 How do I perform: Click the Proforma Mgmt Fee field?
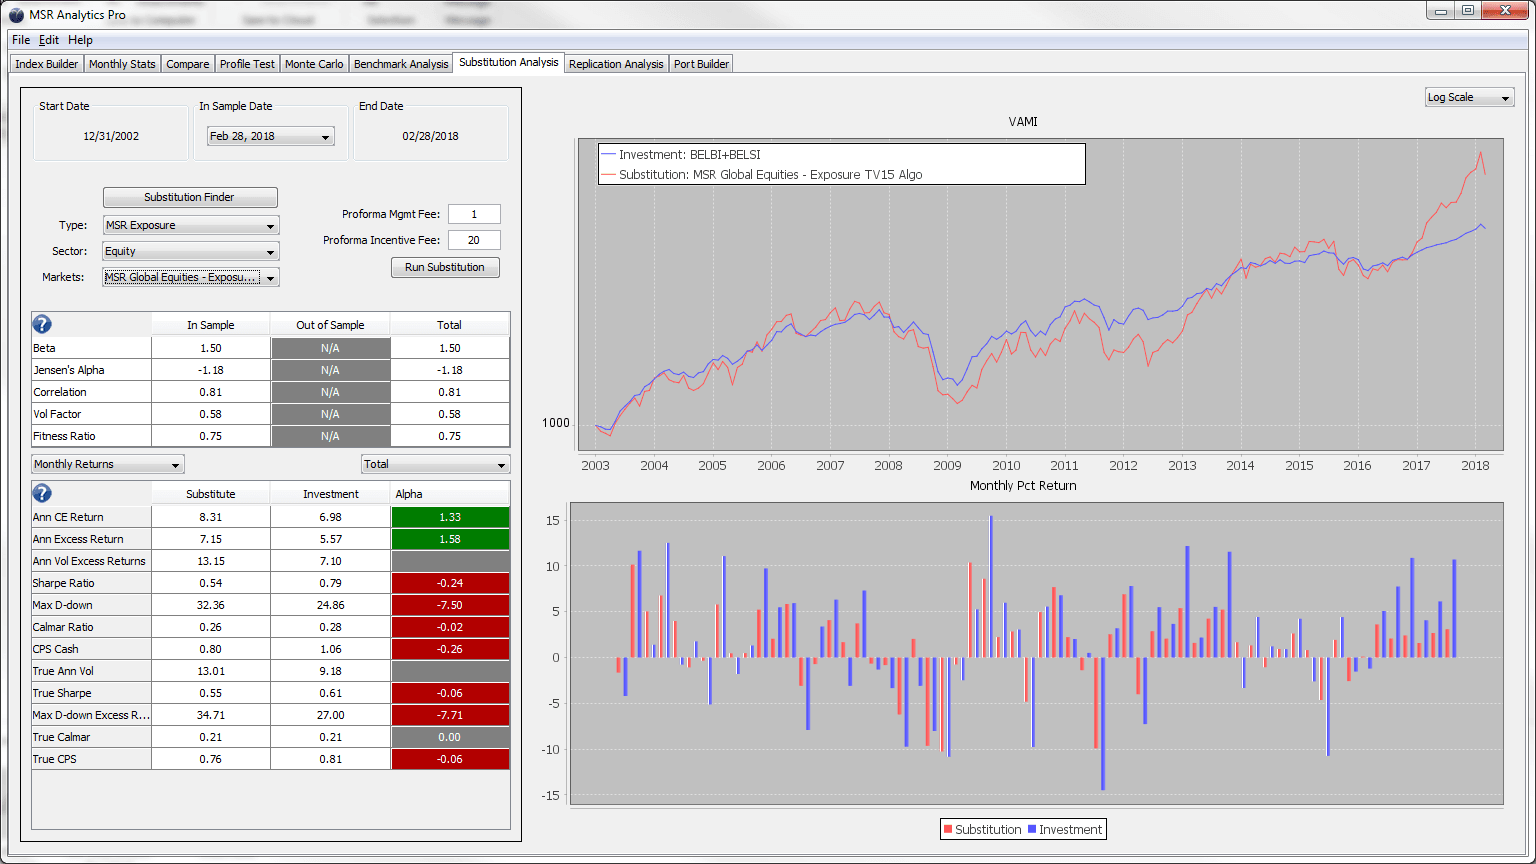point(474,214)
